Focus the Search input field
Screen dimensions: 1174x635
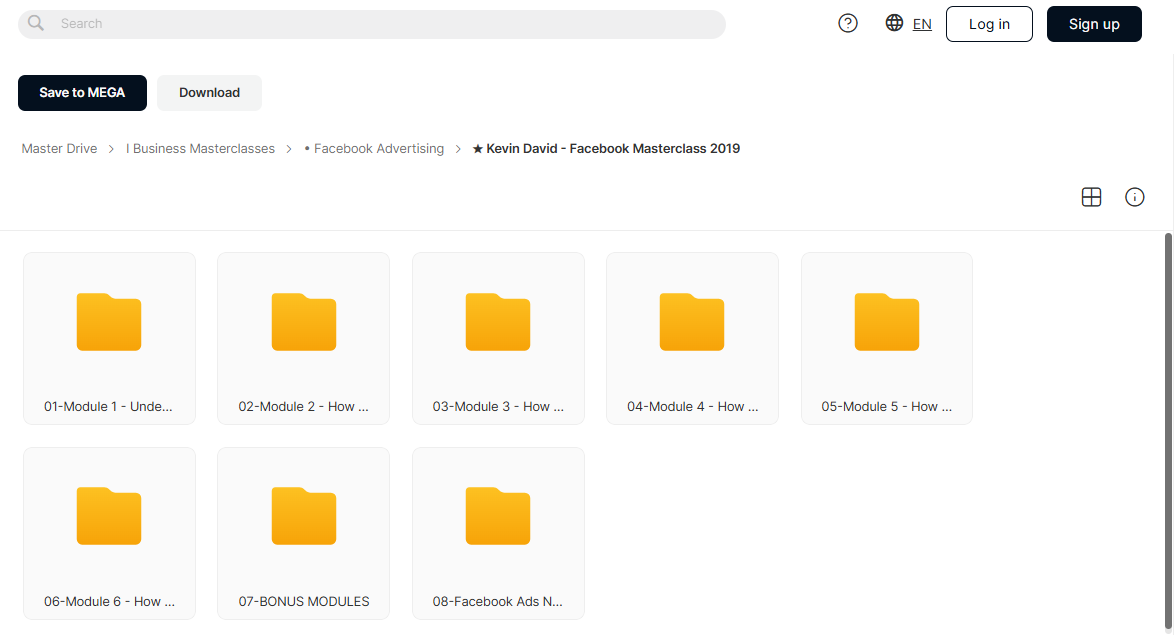click(372, 24)
